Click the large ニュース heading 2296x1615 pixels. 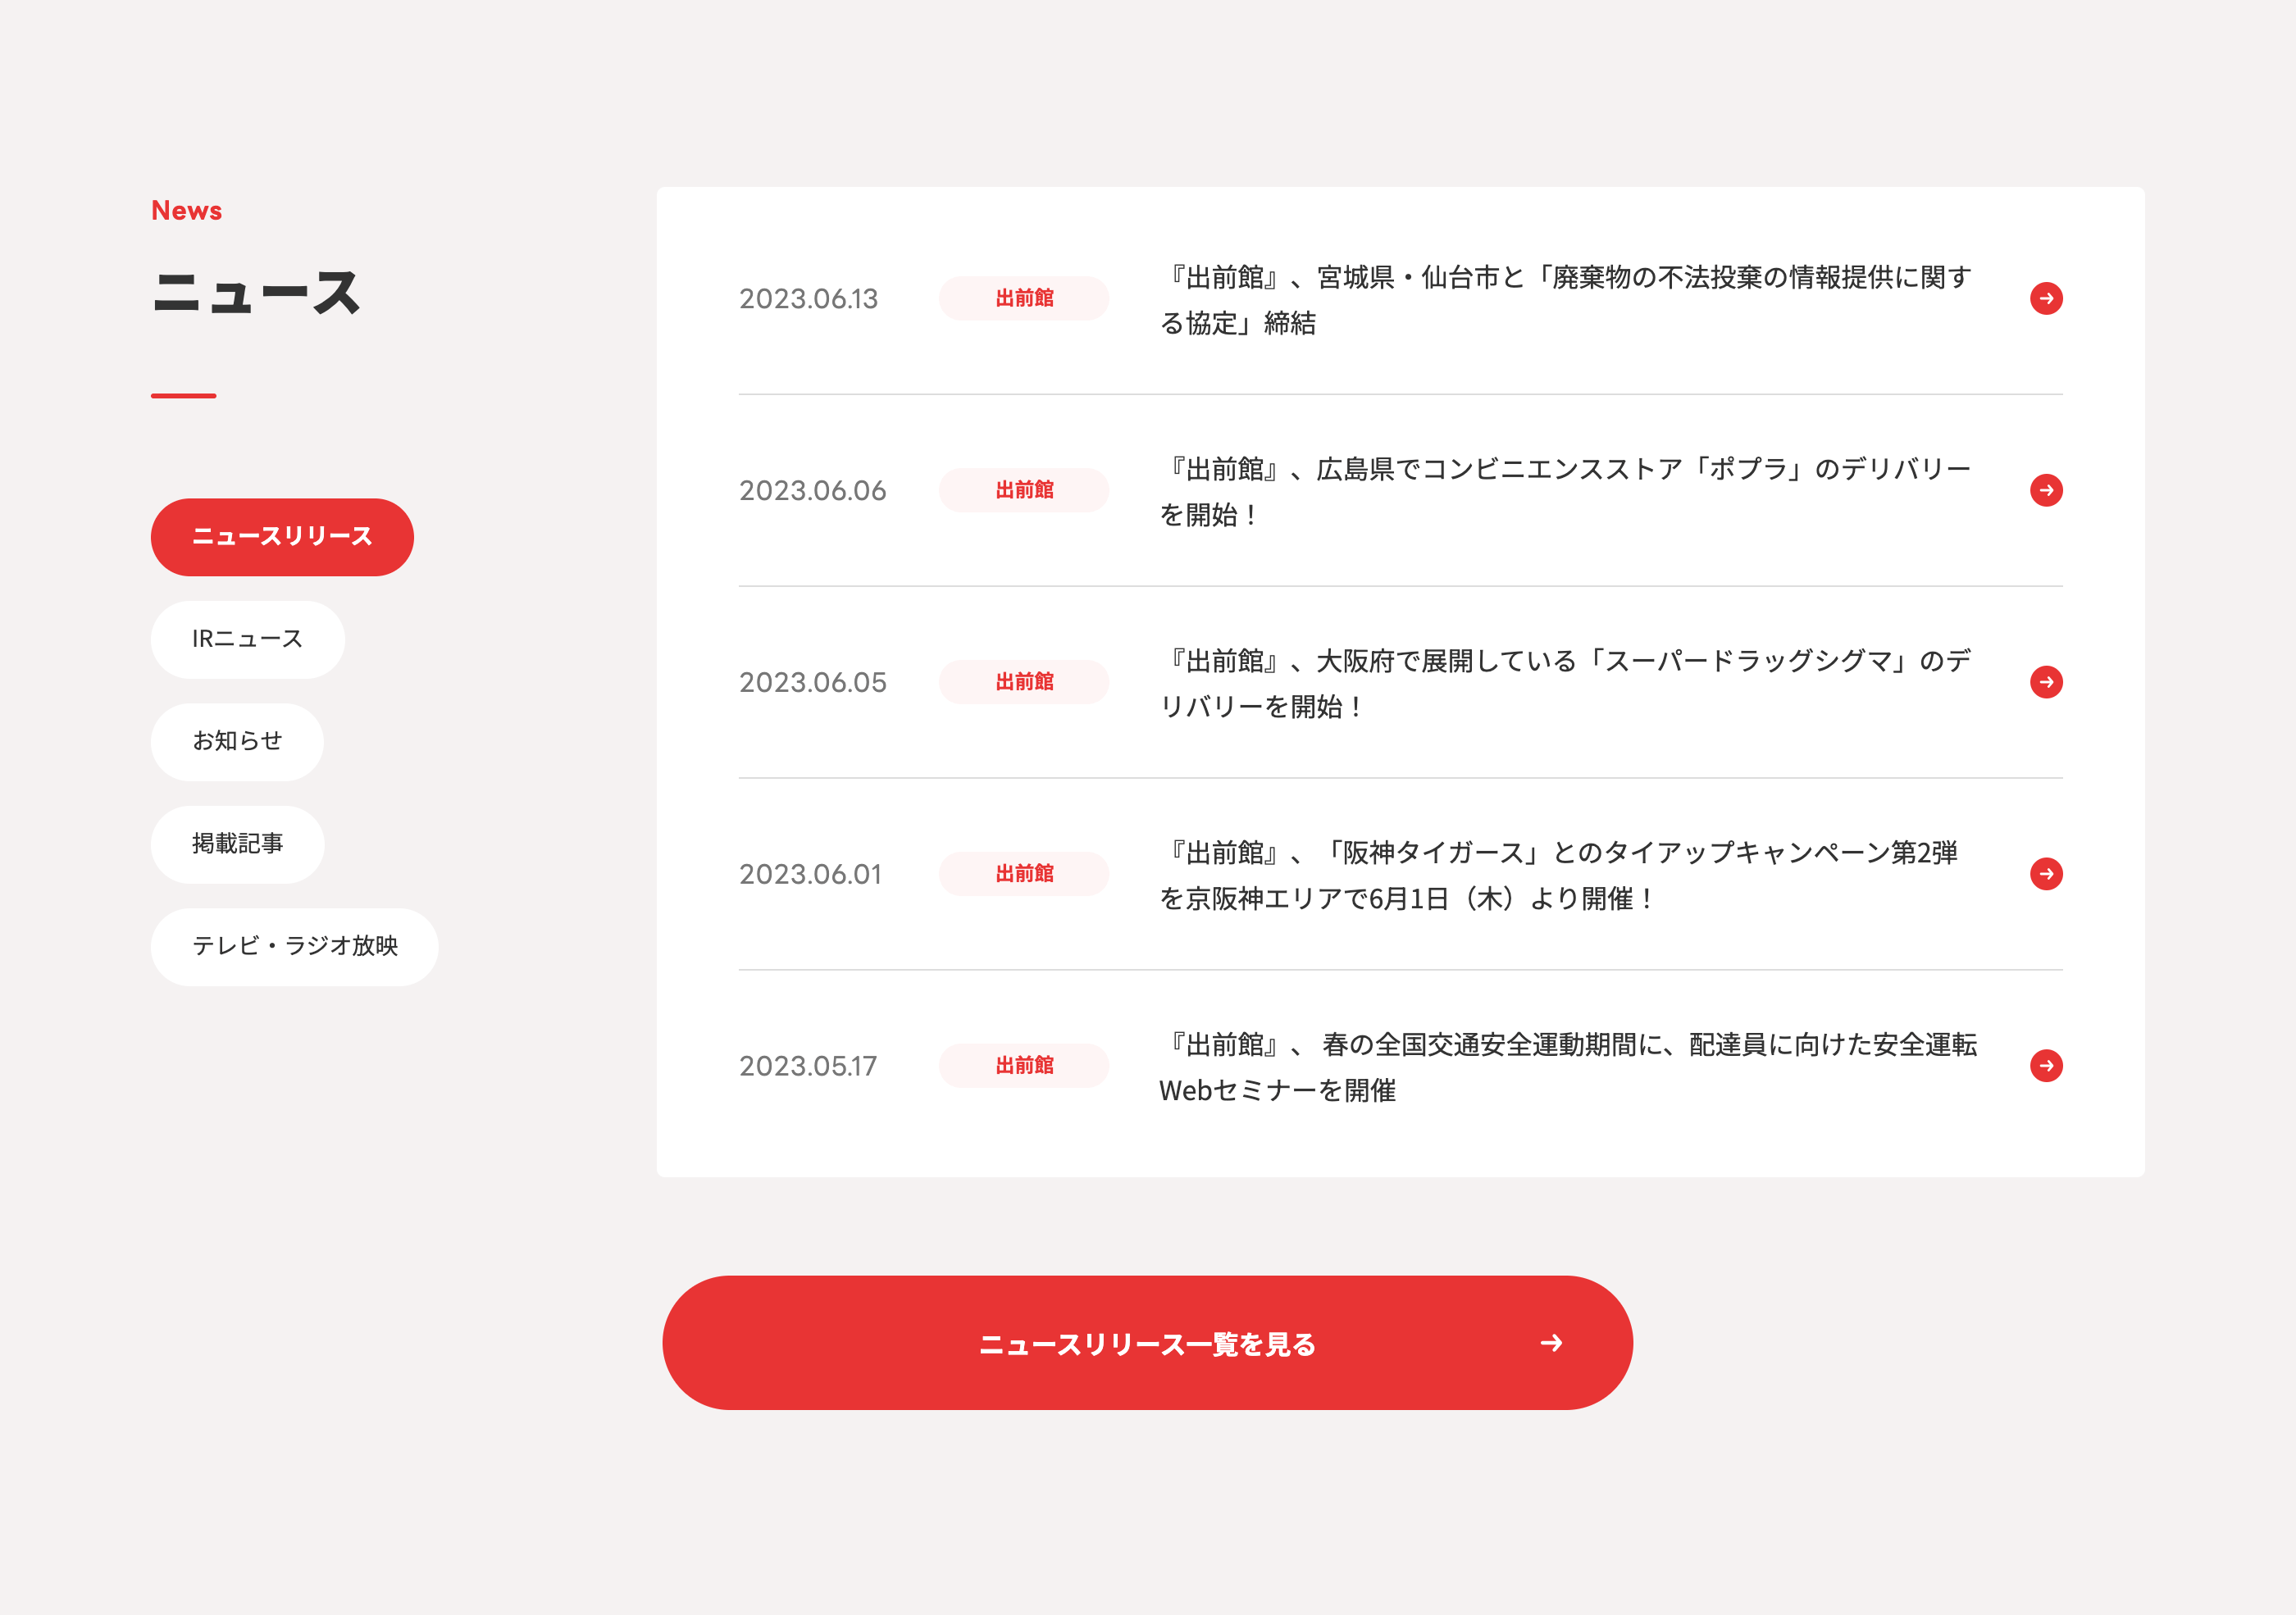pyautogui.click(x=256, y=294)
